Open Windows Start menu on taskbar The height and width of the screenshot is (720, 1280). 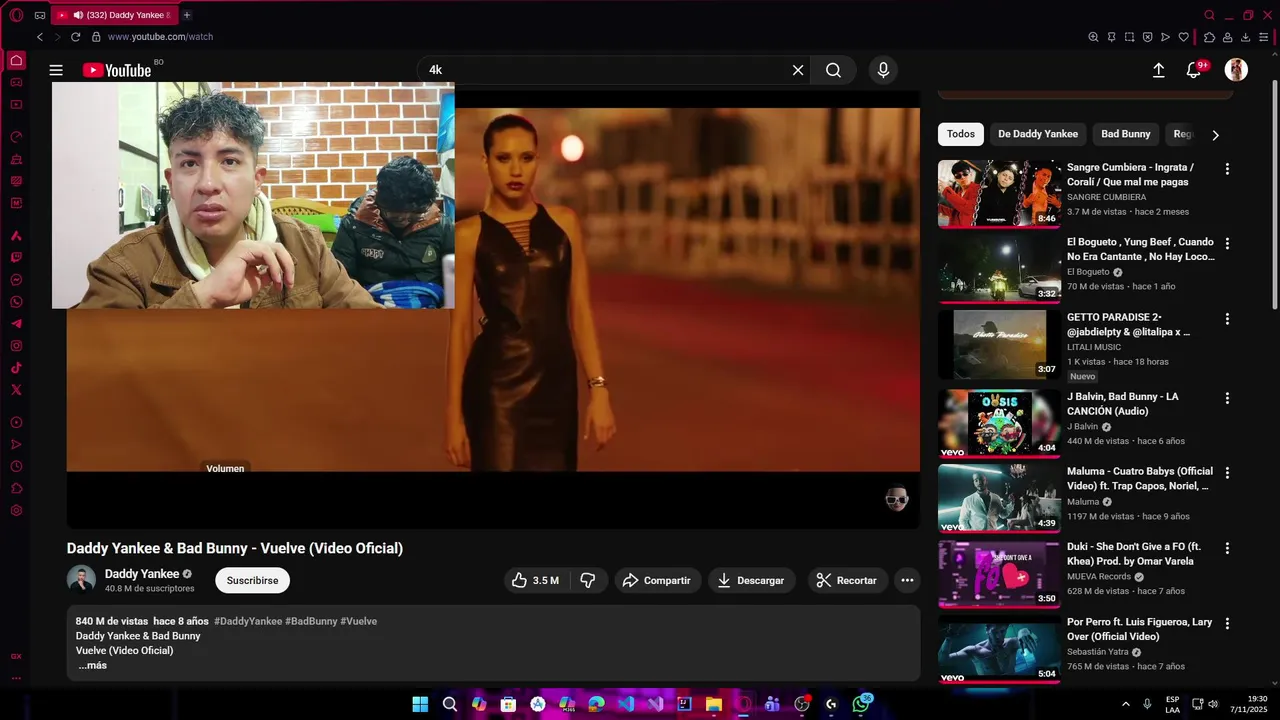tap(420, 704)
